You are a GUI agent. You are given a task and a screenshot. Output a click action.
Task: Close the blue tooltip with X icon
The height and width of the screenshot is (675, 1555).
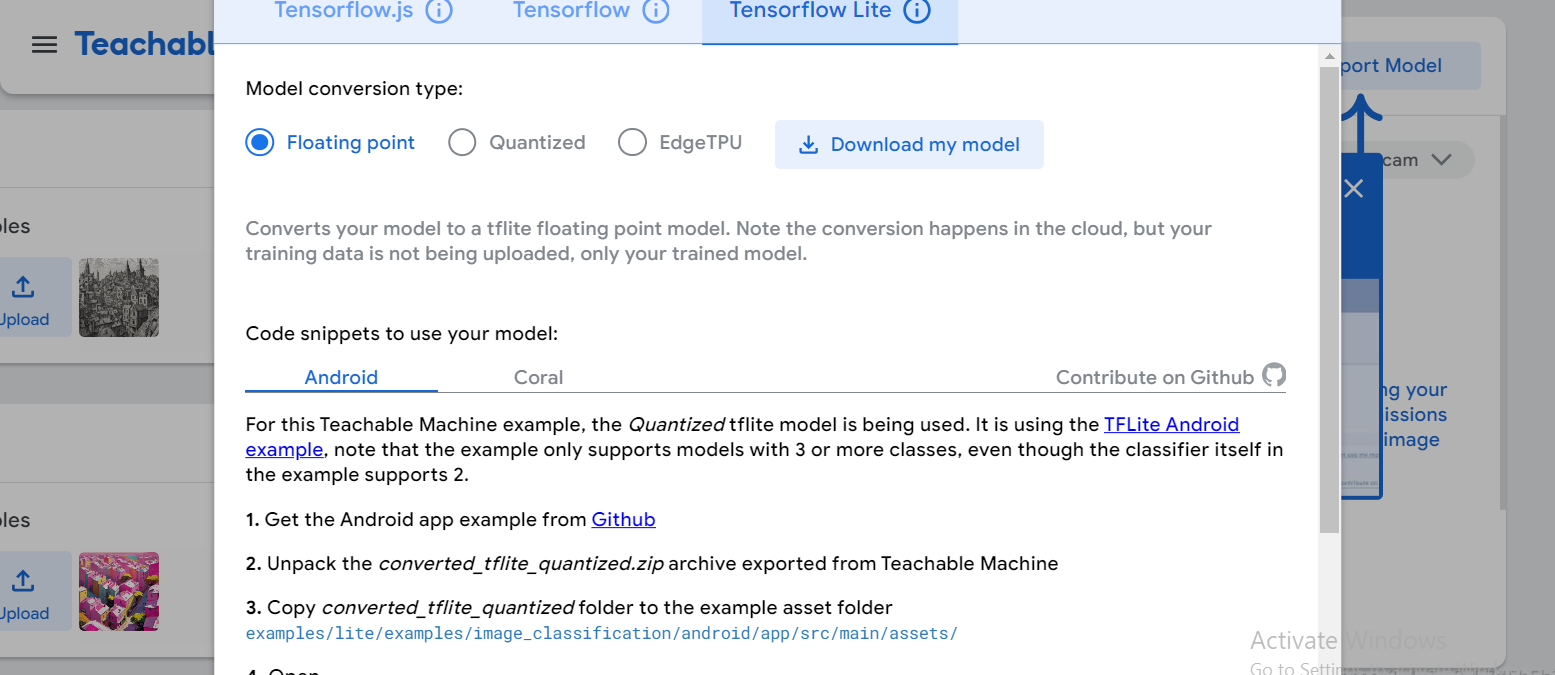click(1353, 188)
